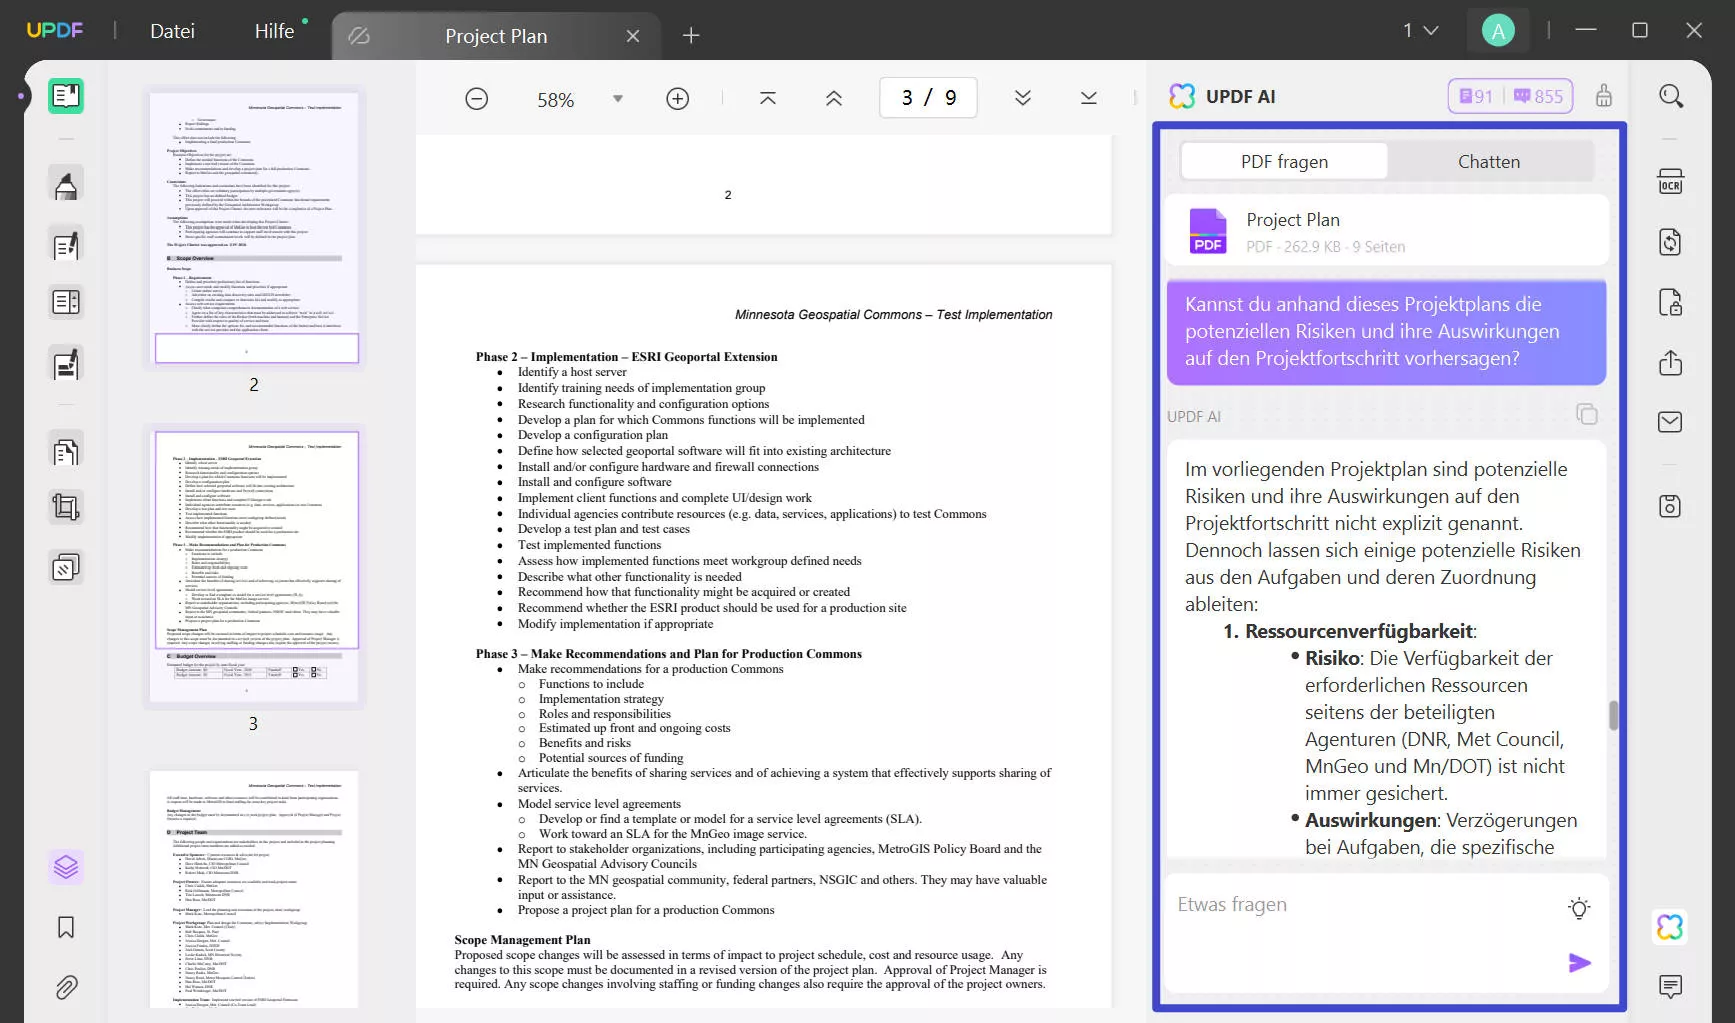
Task: Select page 3 thumbnail in the panel
Action: pos(255,565)
